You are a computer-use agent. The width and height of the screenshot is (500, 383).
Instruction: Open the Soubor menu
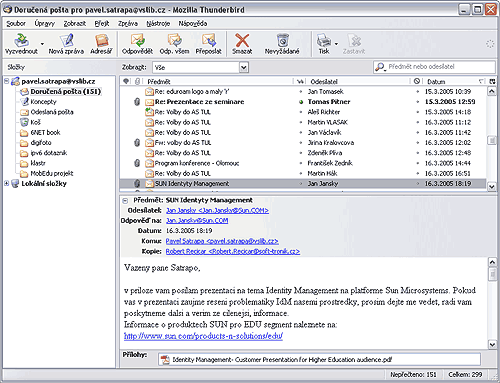[x=16, y=23]
